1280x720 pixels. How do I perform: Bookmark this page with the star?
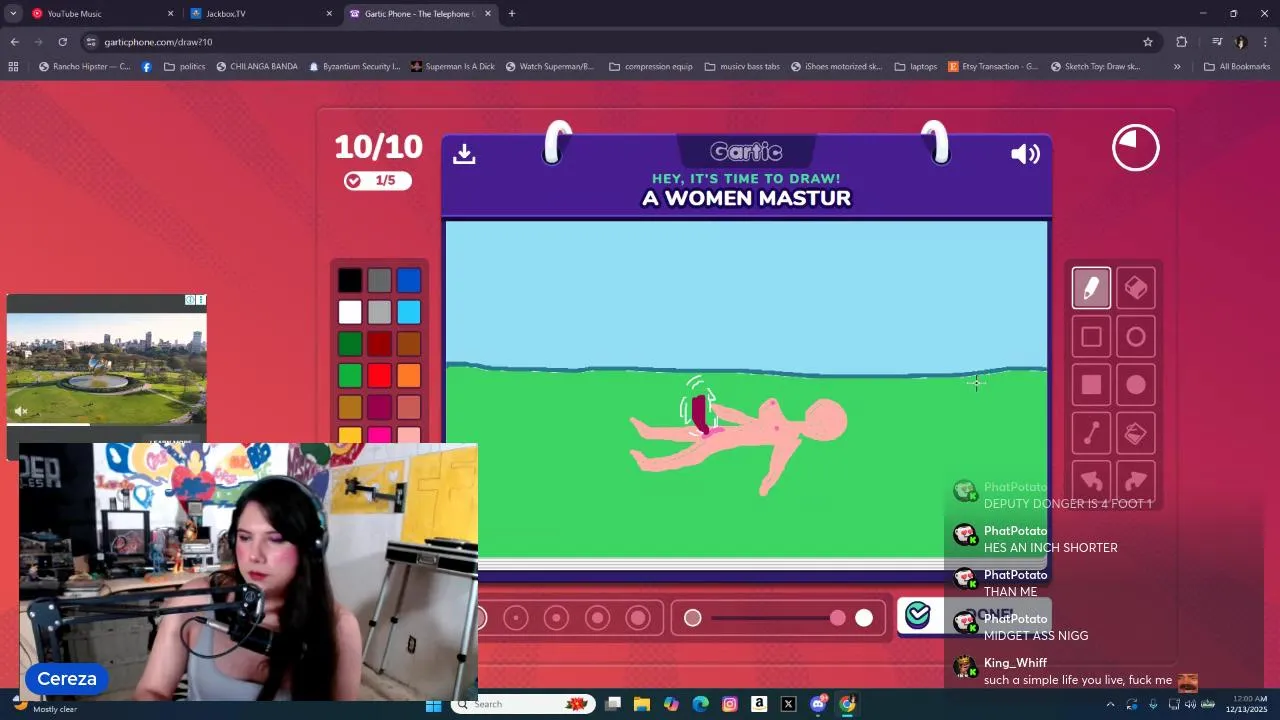point(1148,42)
